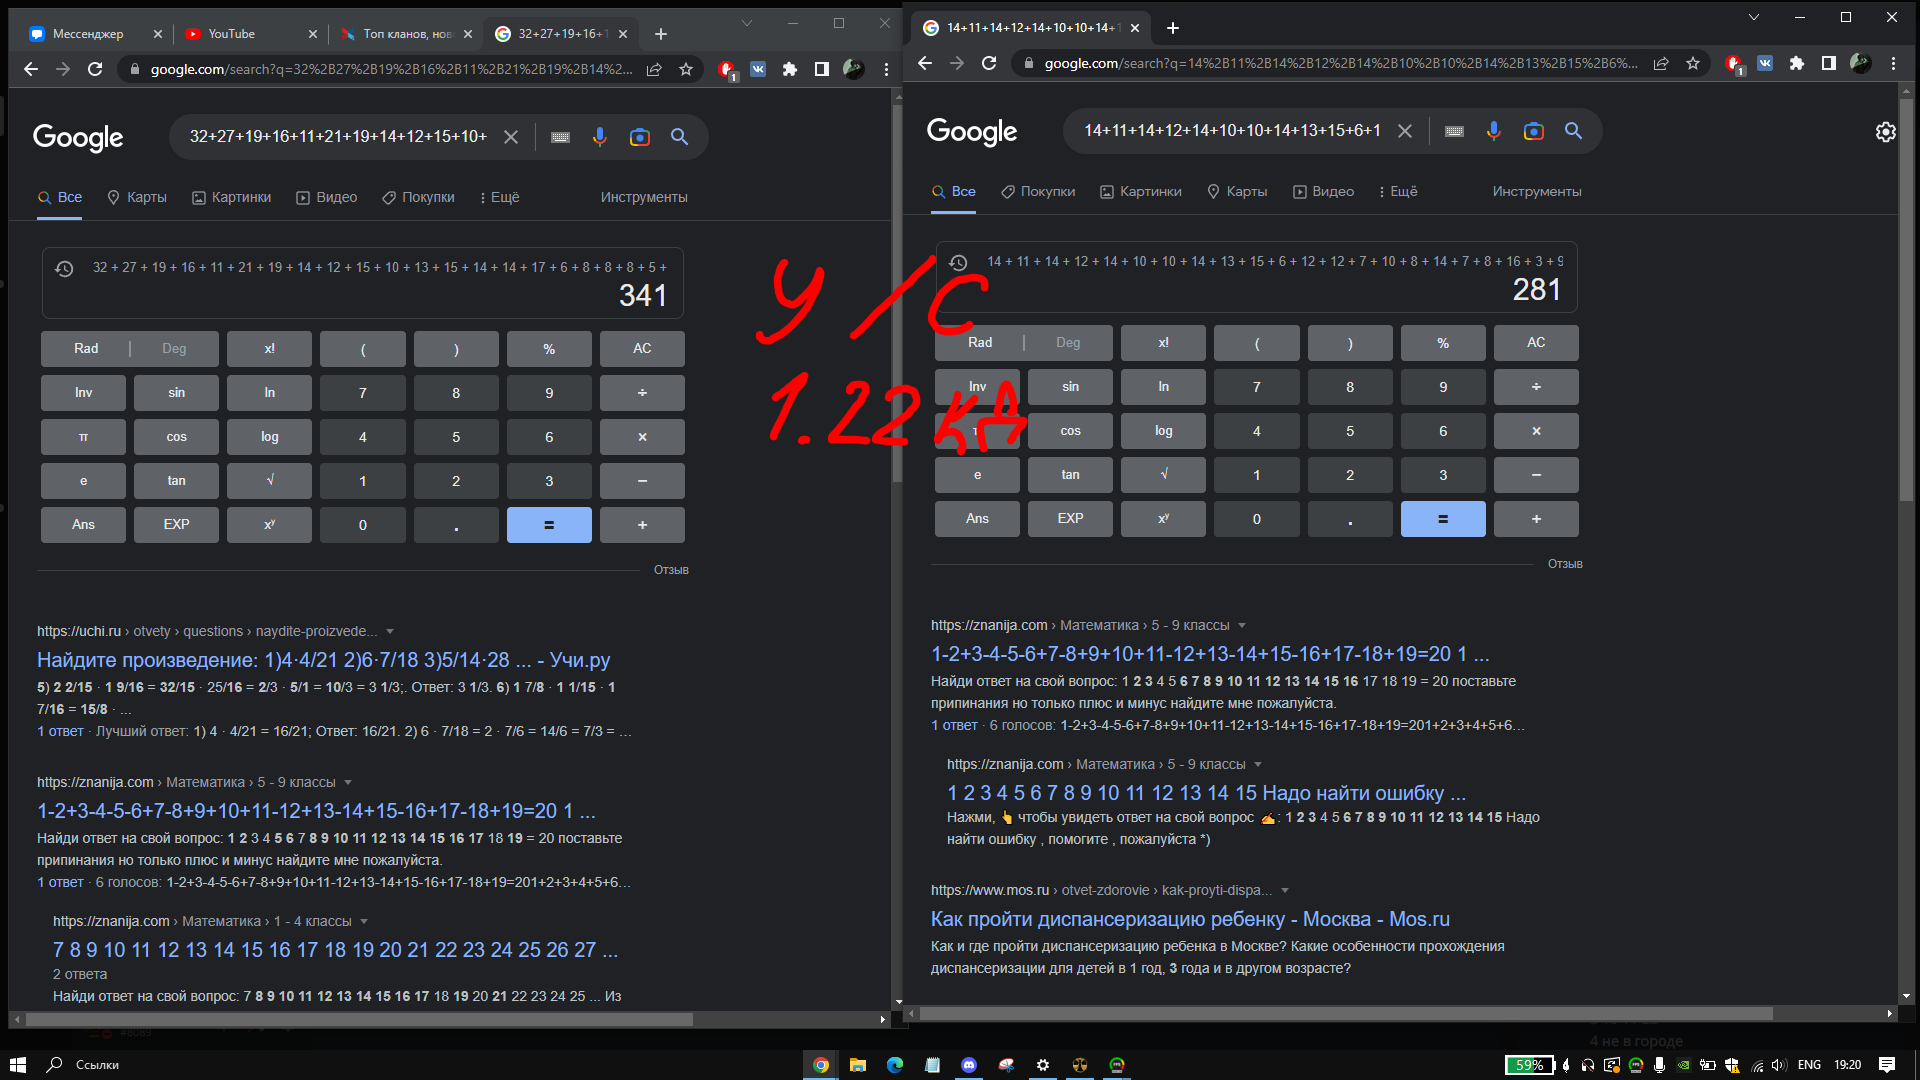
Task: Switch to Мессенджер tab
Action: (x=95, y=34)
